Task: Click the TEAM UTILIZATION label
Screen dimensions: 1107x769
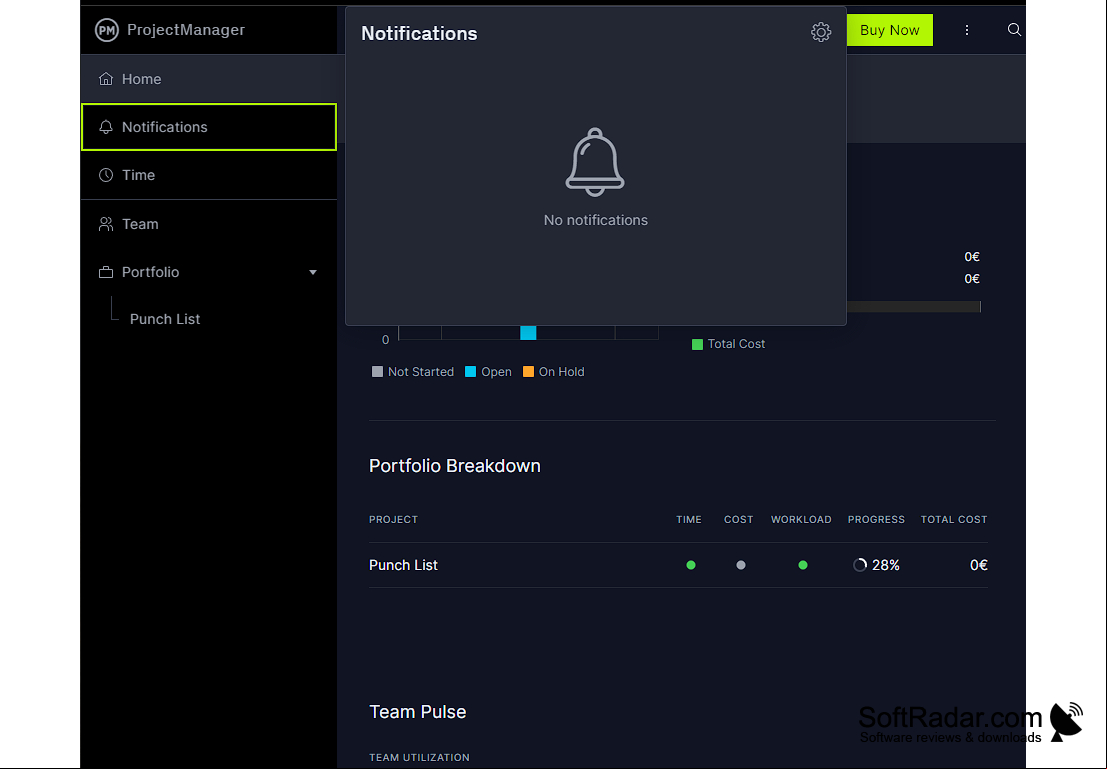Action: 419,758
